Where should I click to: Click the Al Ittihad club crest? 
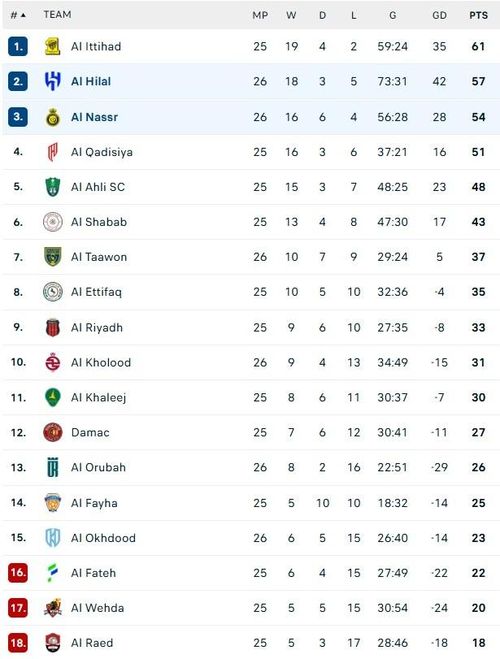53,46
